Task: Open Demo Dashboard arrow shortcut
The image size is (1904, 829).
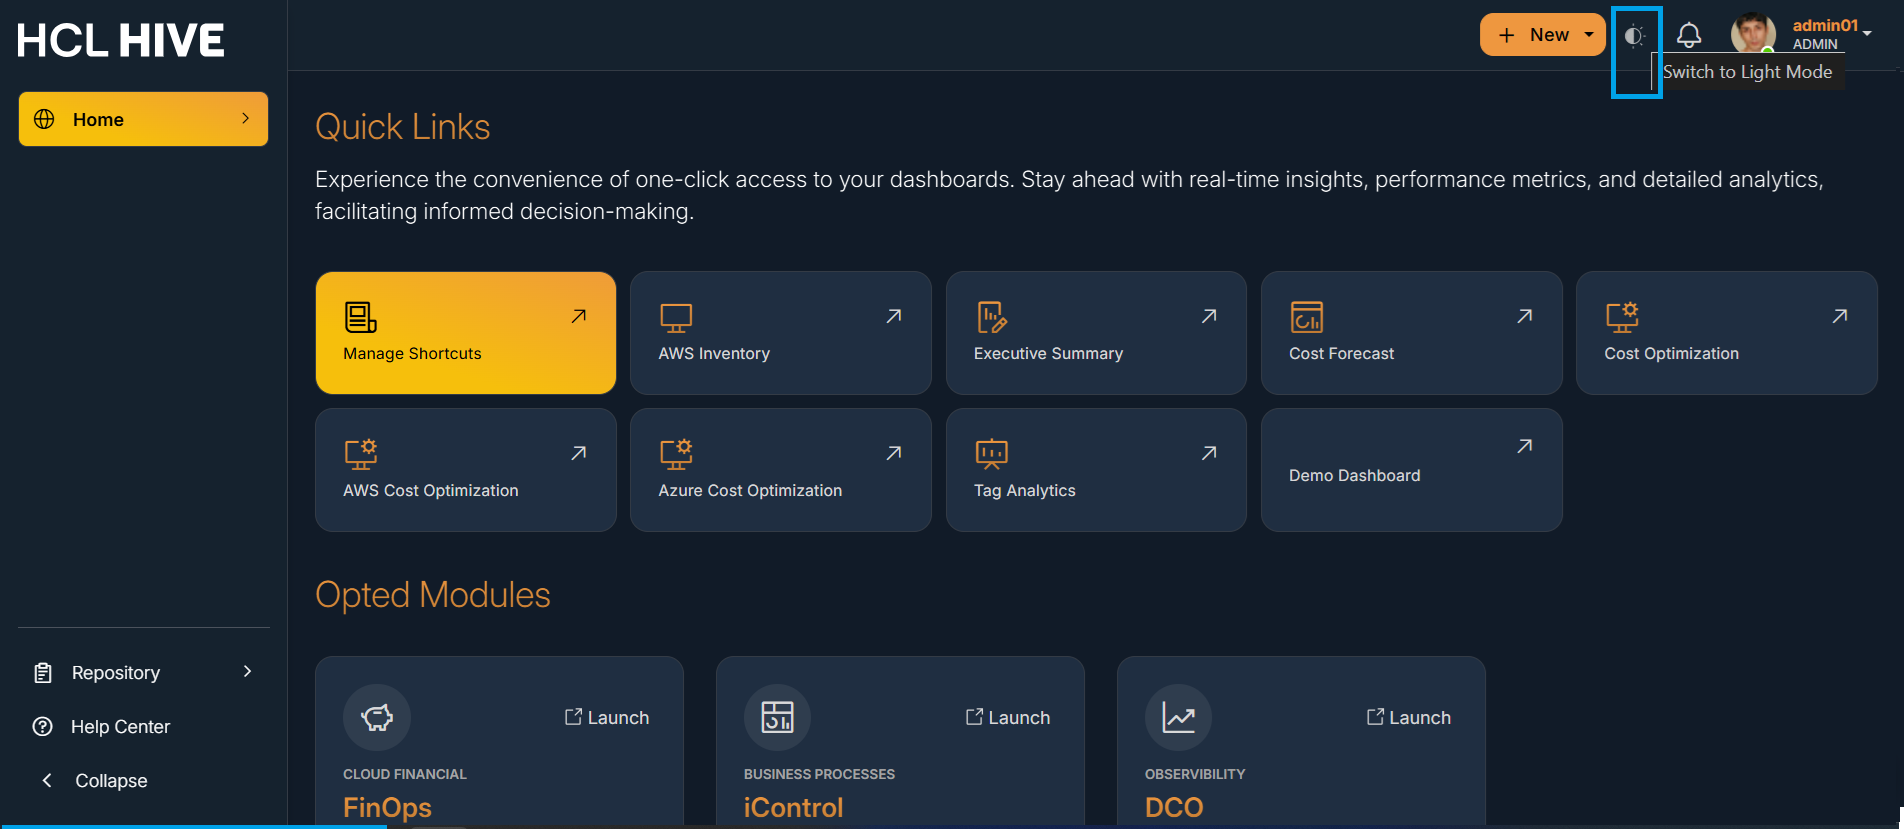Action: coord(1524,446)
